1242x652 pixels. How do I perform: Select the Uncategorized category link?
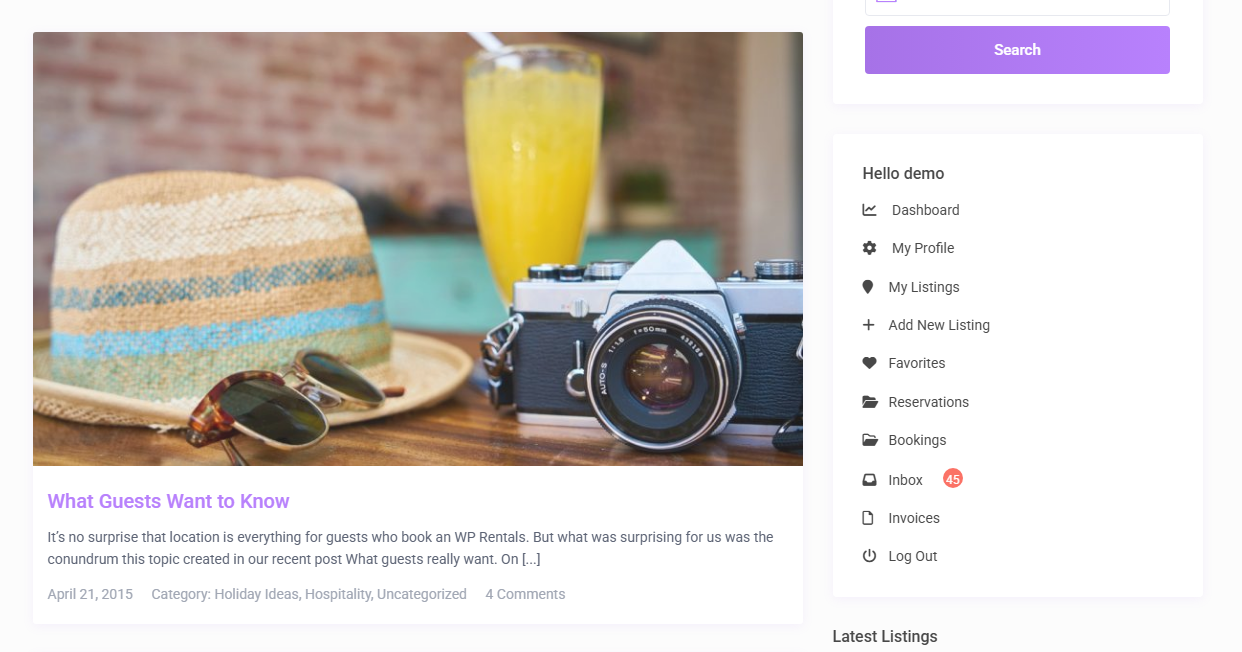(x=422, y=594)
